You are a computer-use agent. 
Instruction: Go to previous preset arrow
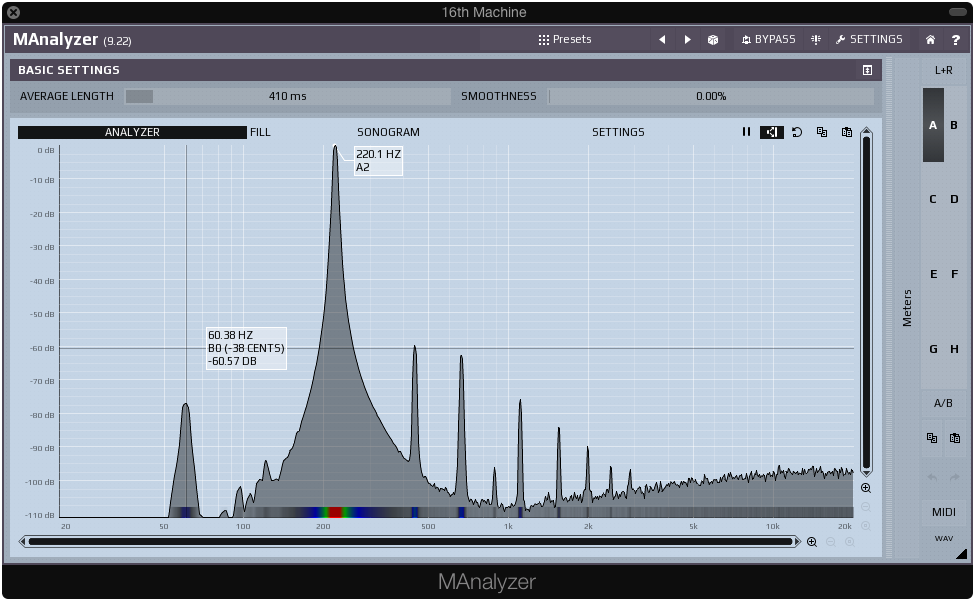(662, 39)
